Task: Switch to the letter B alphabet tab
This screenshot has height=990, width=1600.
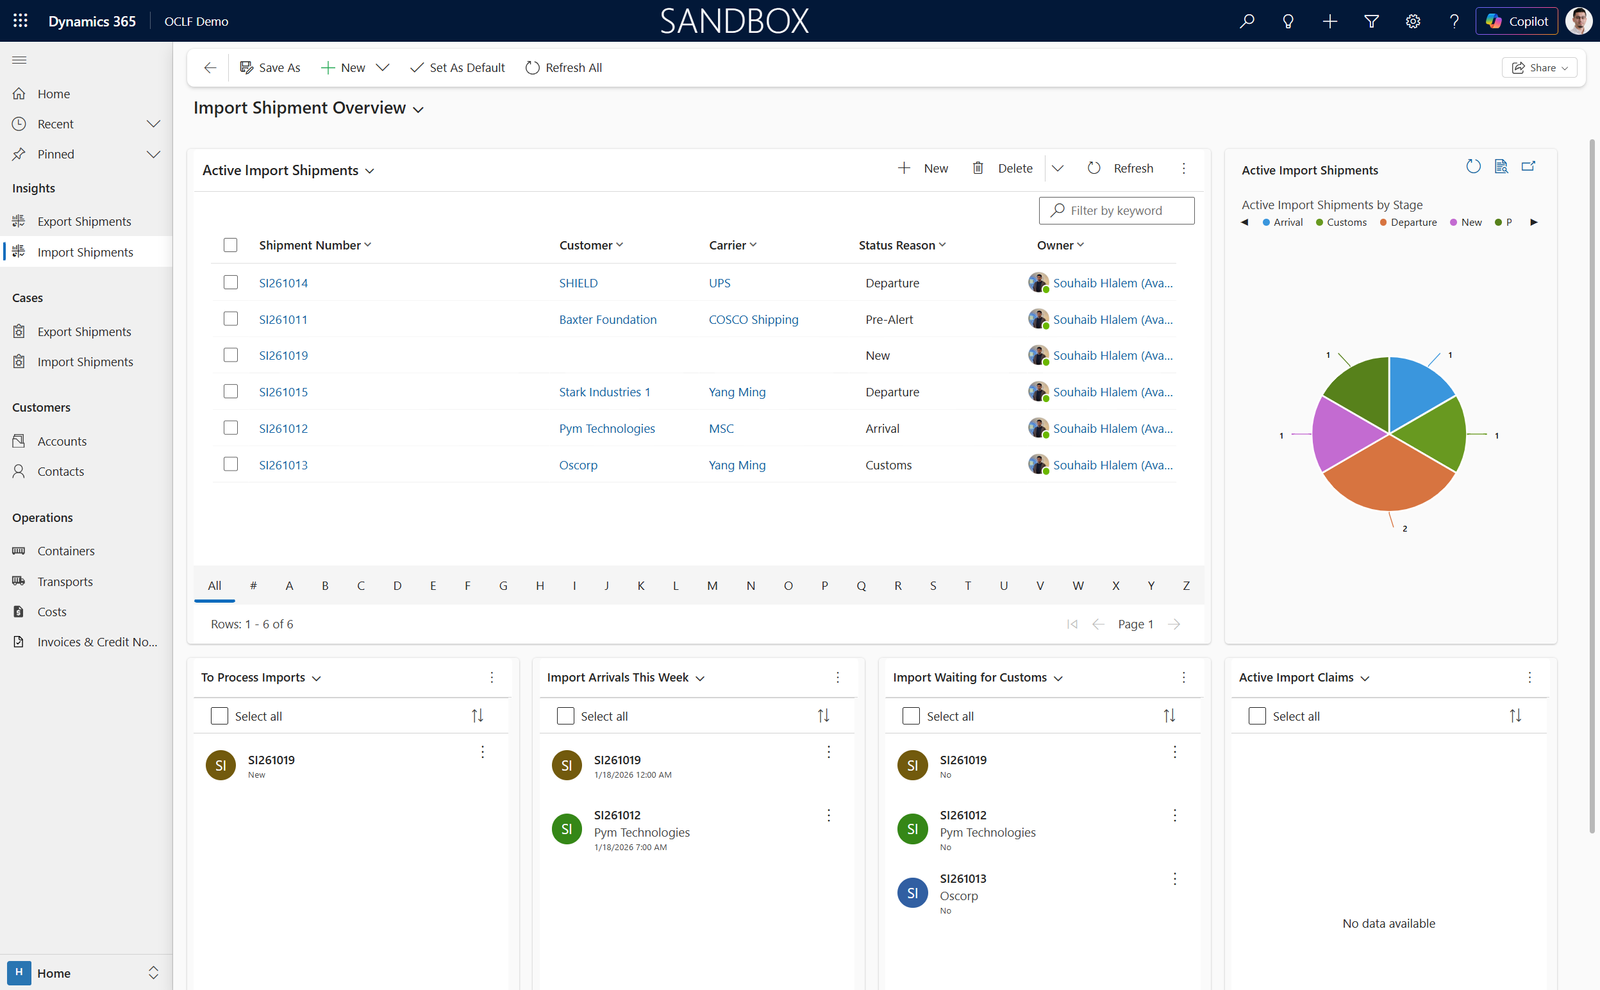Action: coord(325,585)
